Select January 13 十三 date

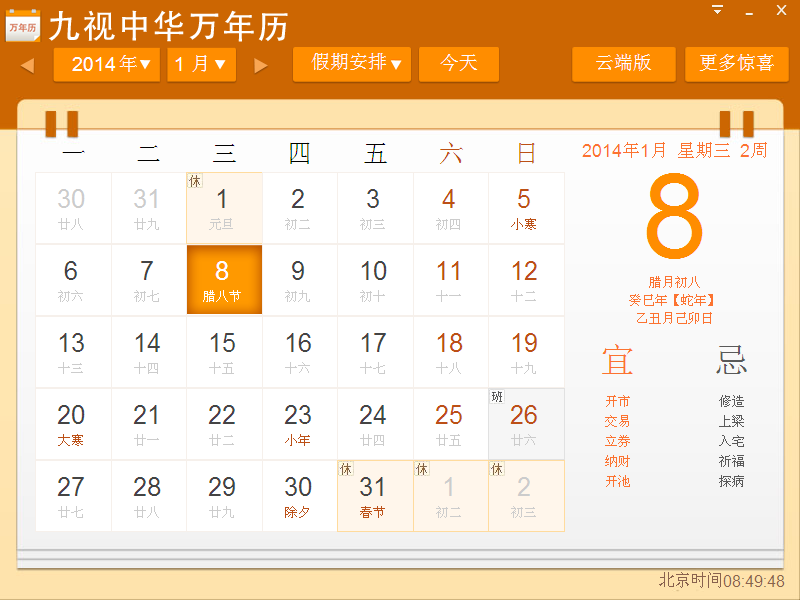(x=73, y=352)
